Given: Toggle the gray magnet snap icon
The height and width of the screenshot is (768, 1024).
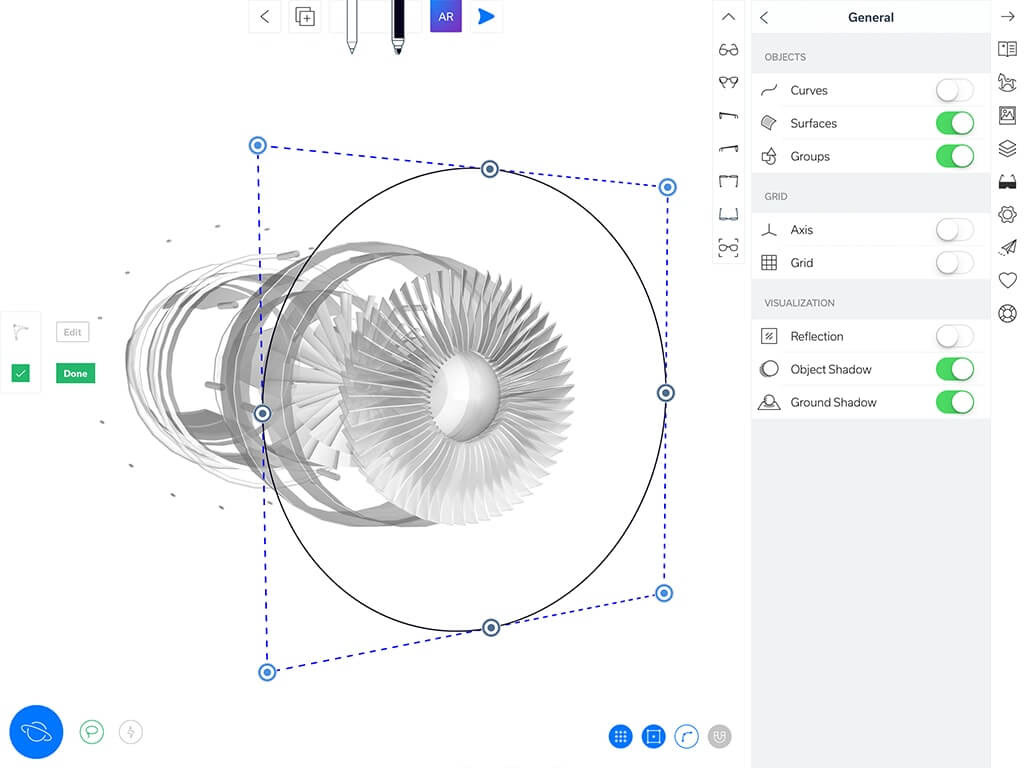Looking at the screenshot, I should tap(720, 737).
